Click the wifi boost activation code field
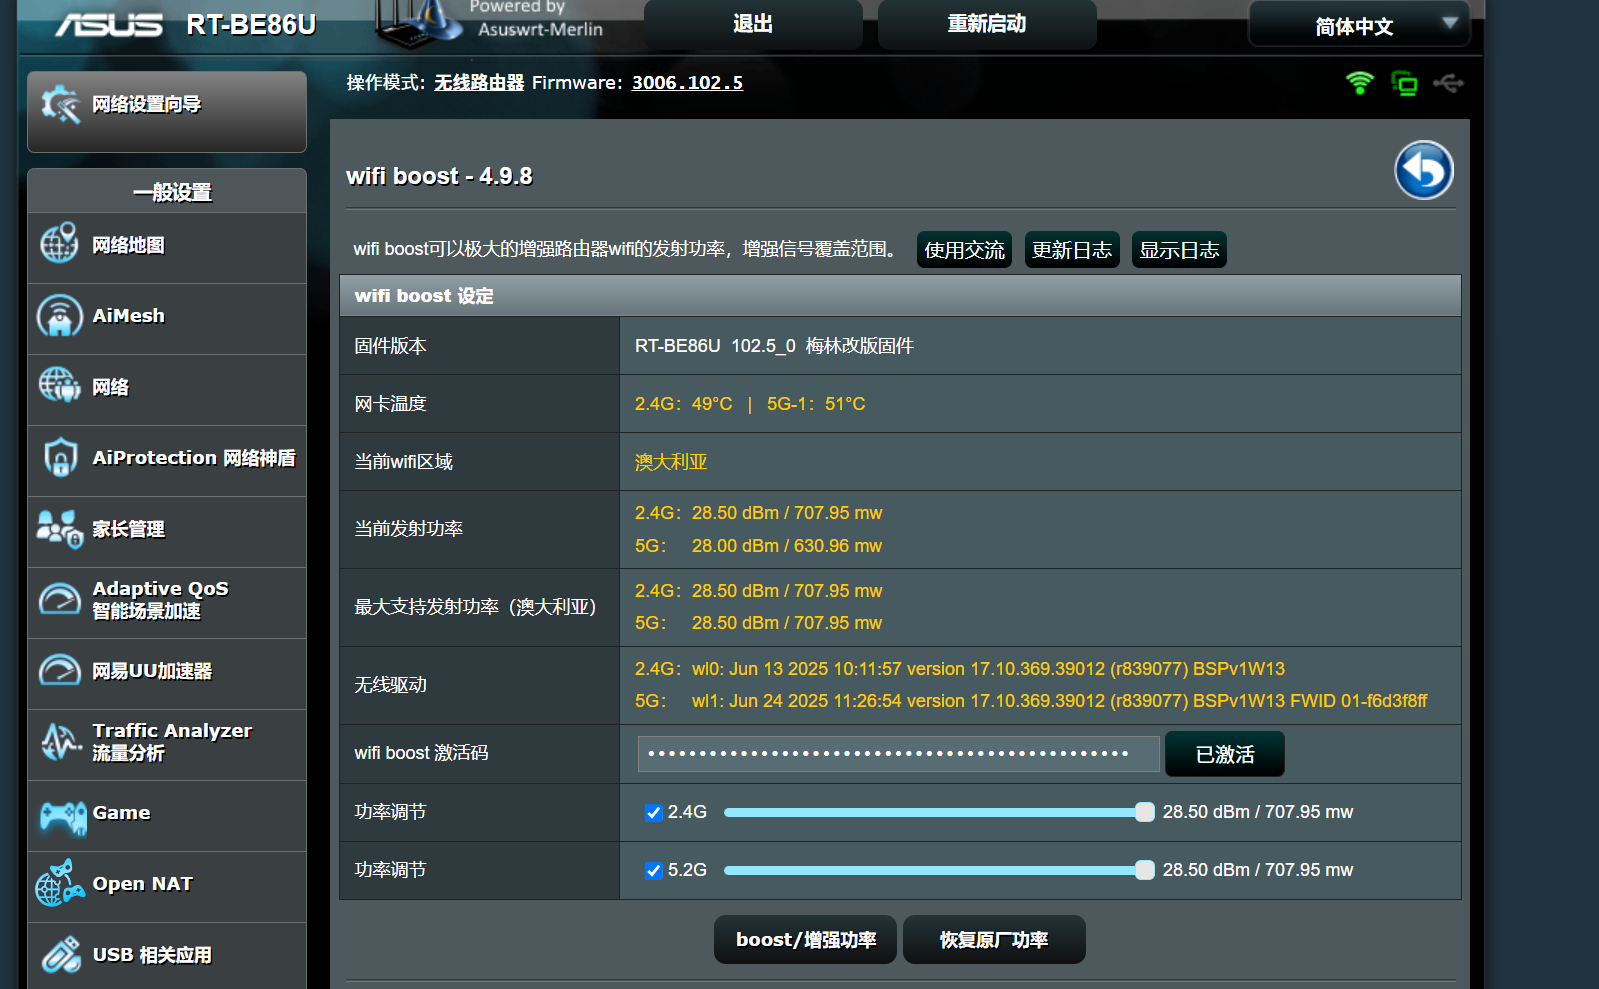This screenshot has height=989, width=1599. click(x=898, y=754)
